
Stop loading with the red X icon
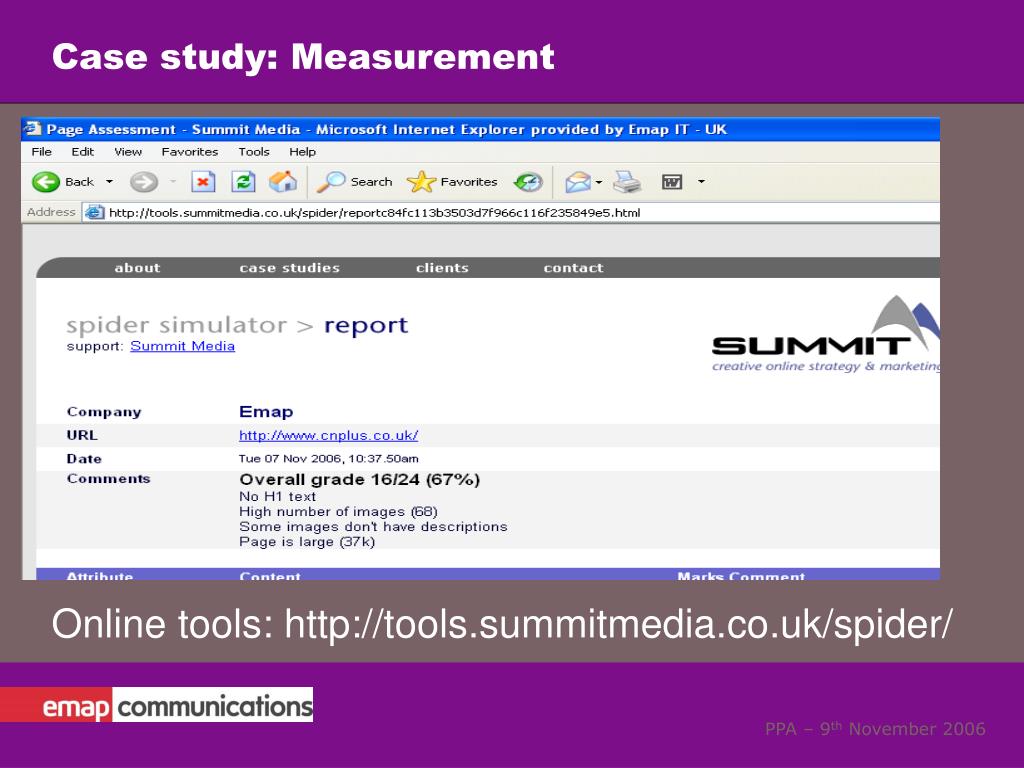[203, 182]
